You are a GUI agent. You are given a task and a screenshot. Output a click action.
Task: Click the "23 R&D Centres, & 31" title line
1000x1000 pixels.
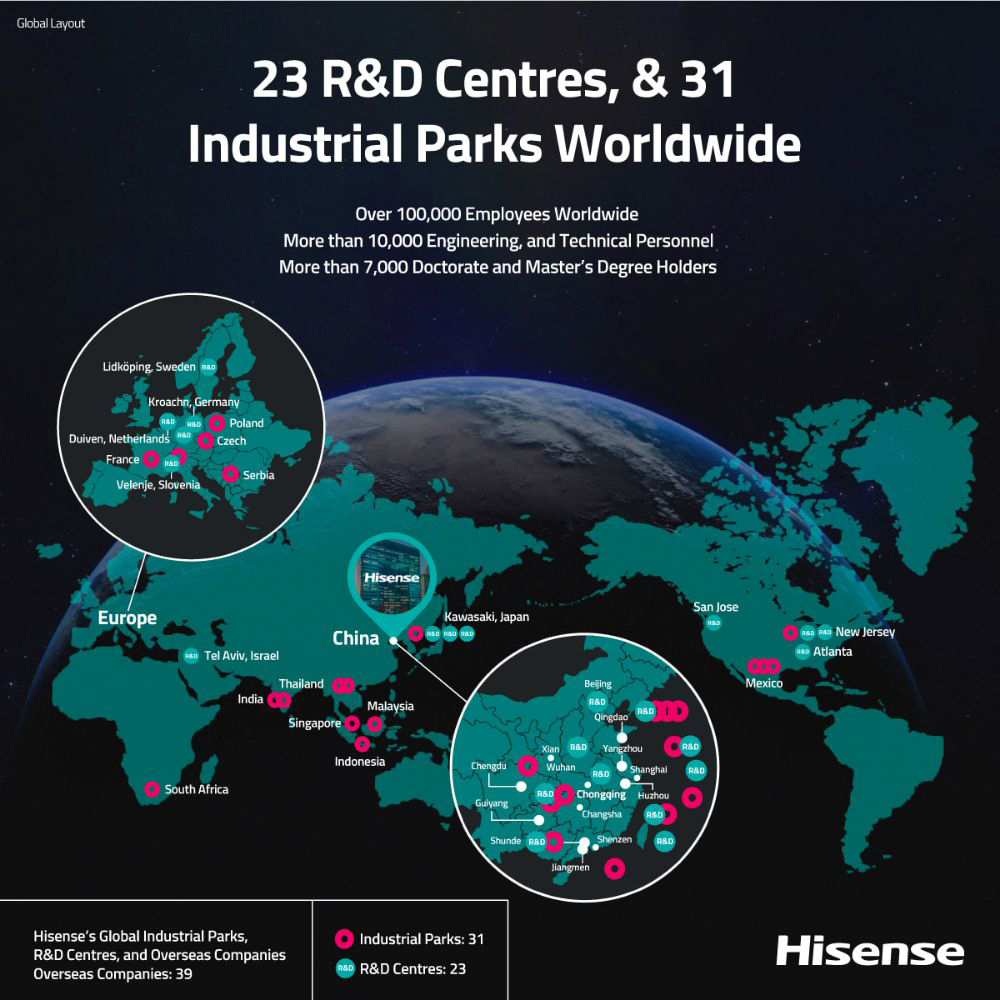494,79
